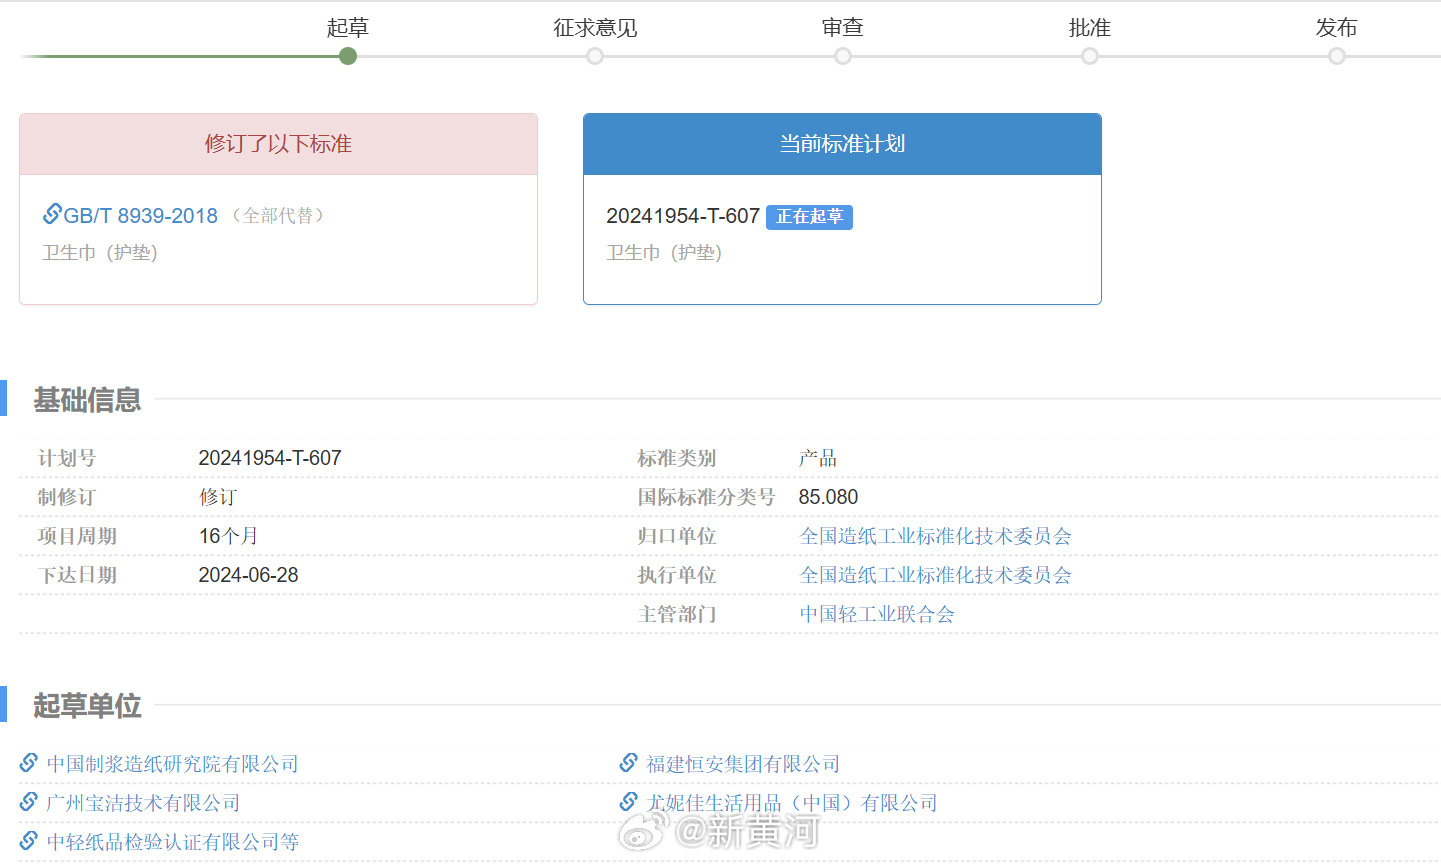The image size is (1441, 865).
Task: Open 尤妮佳生活用品（中国）有限公司 link
Action: point(792,803)
